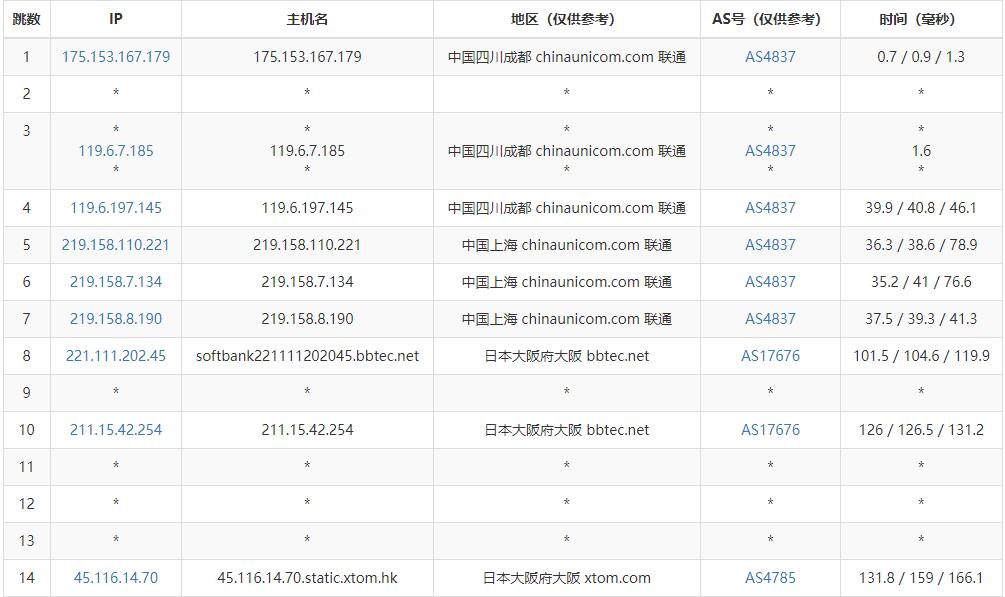Select time value 39.9 / 40.8 / 46.1
Screen dimensions: 1005x597
(x=921, y=208)
